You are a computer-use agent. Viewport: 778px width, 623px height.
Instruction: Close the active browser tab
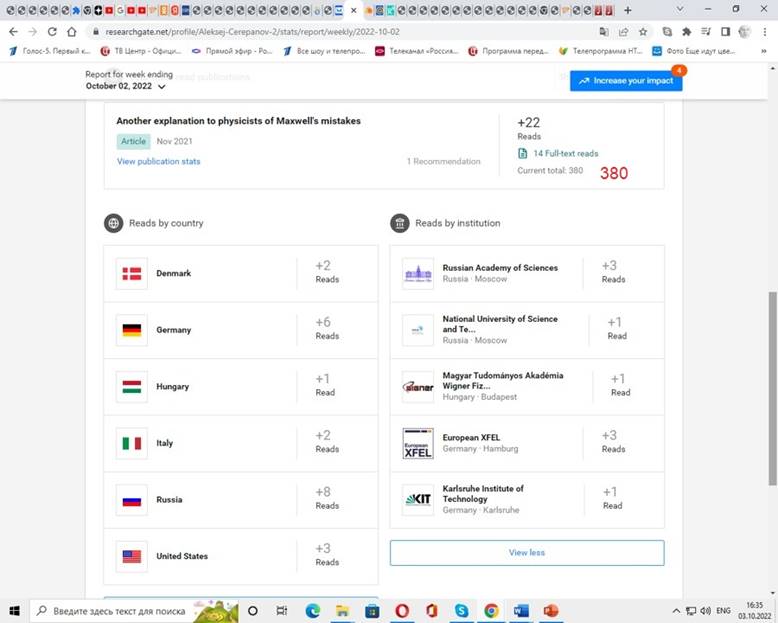[x=354, y=10]
